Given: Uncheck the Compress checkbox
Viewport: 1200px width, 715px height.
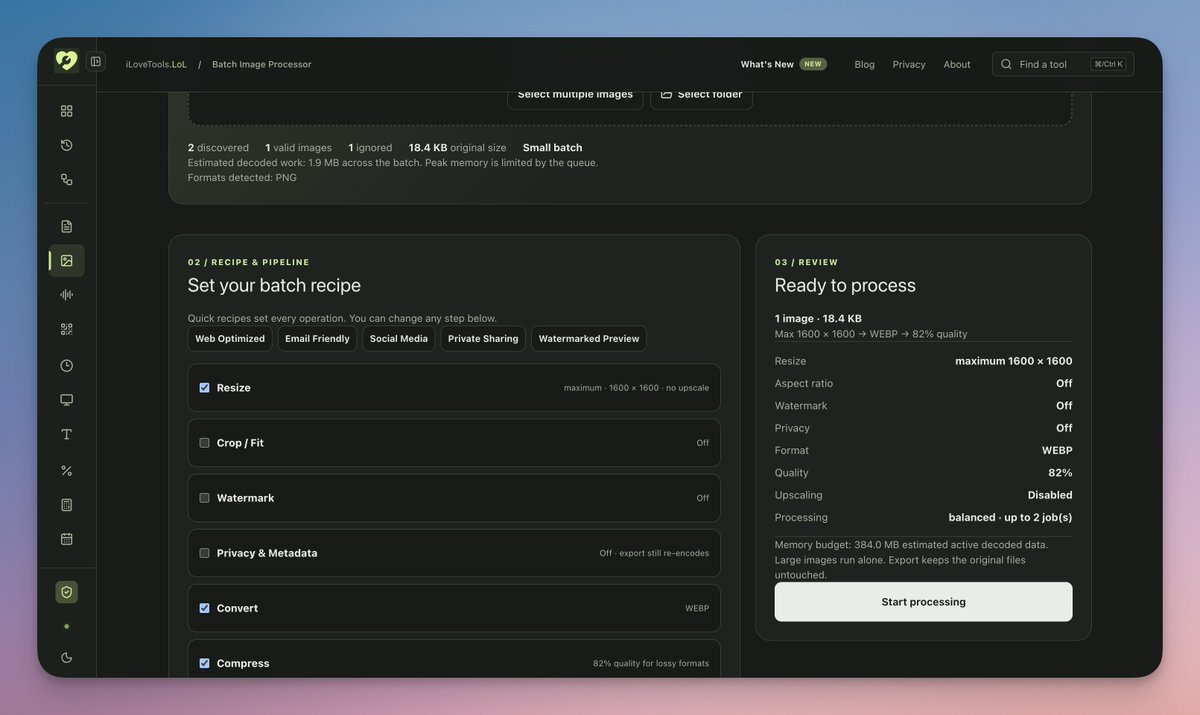Looking at the screenshot, I should (204, 663).
